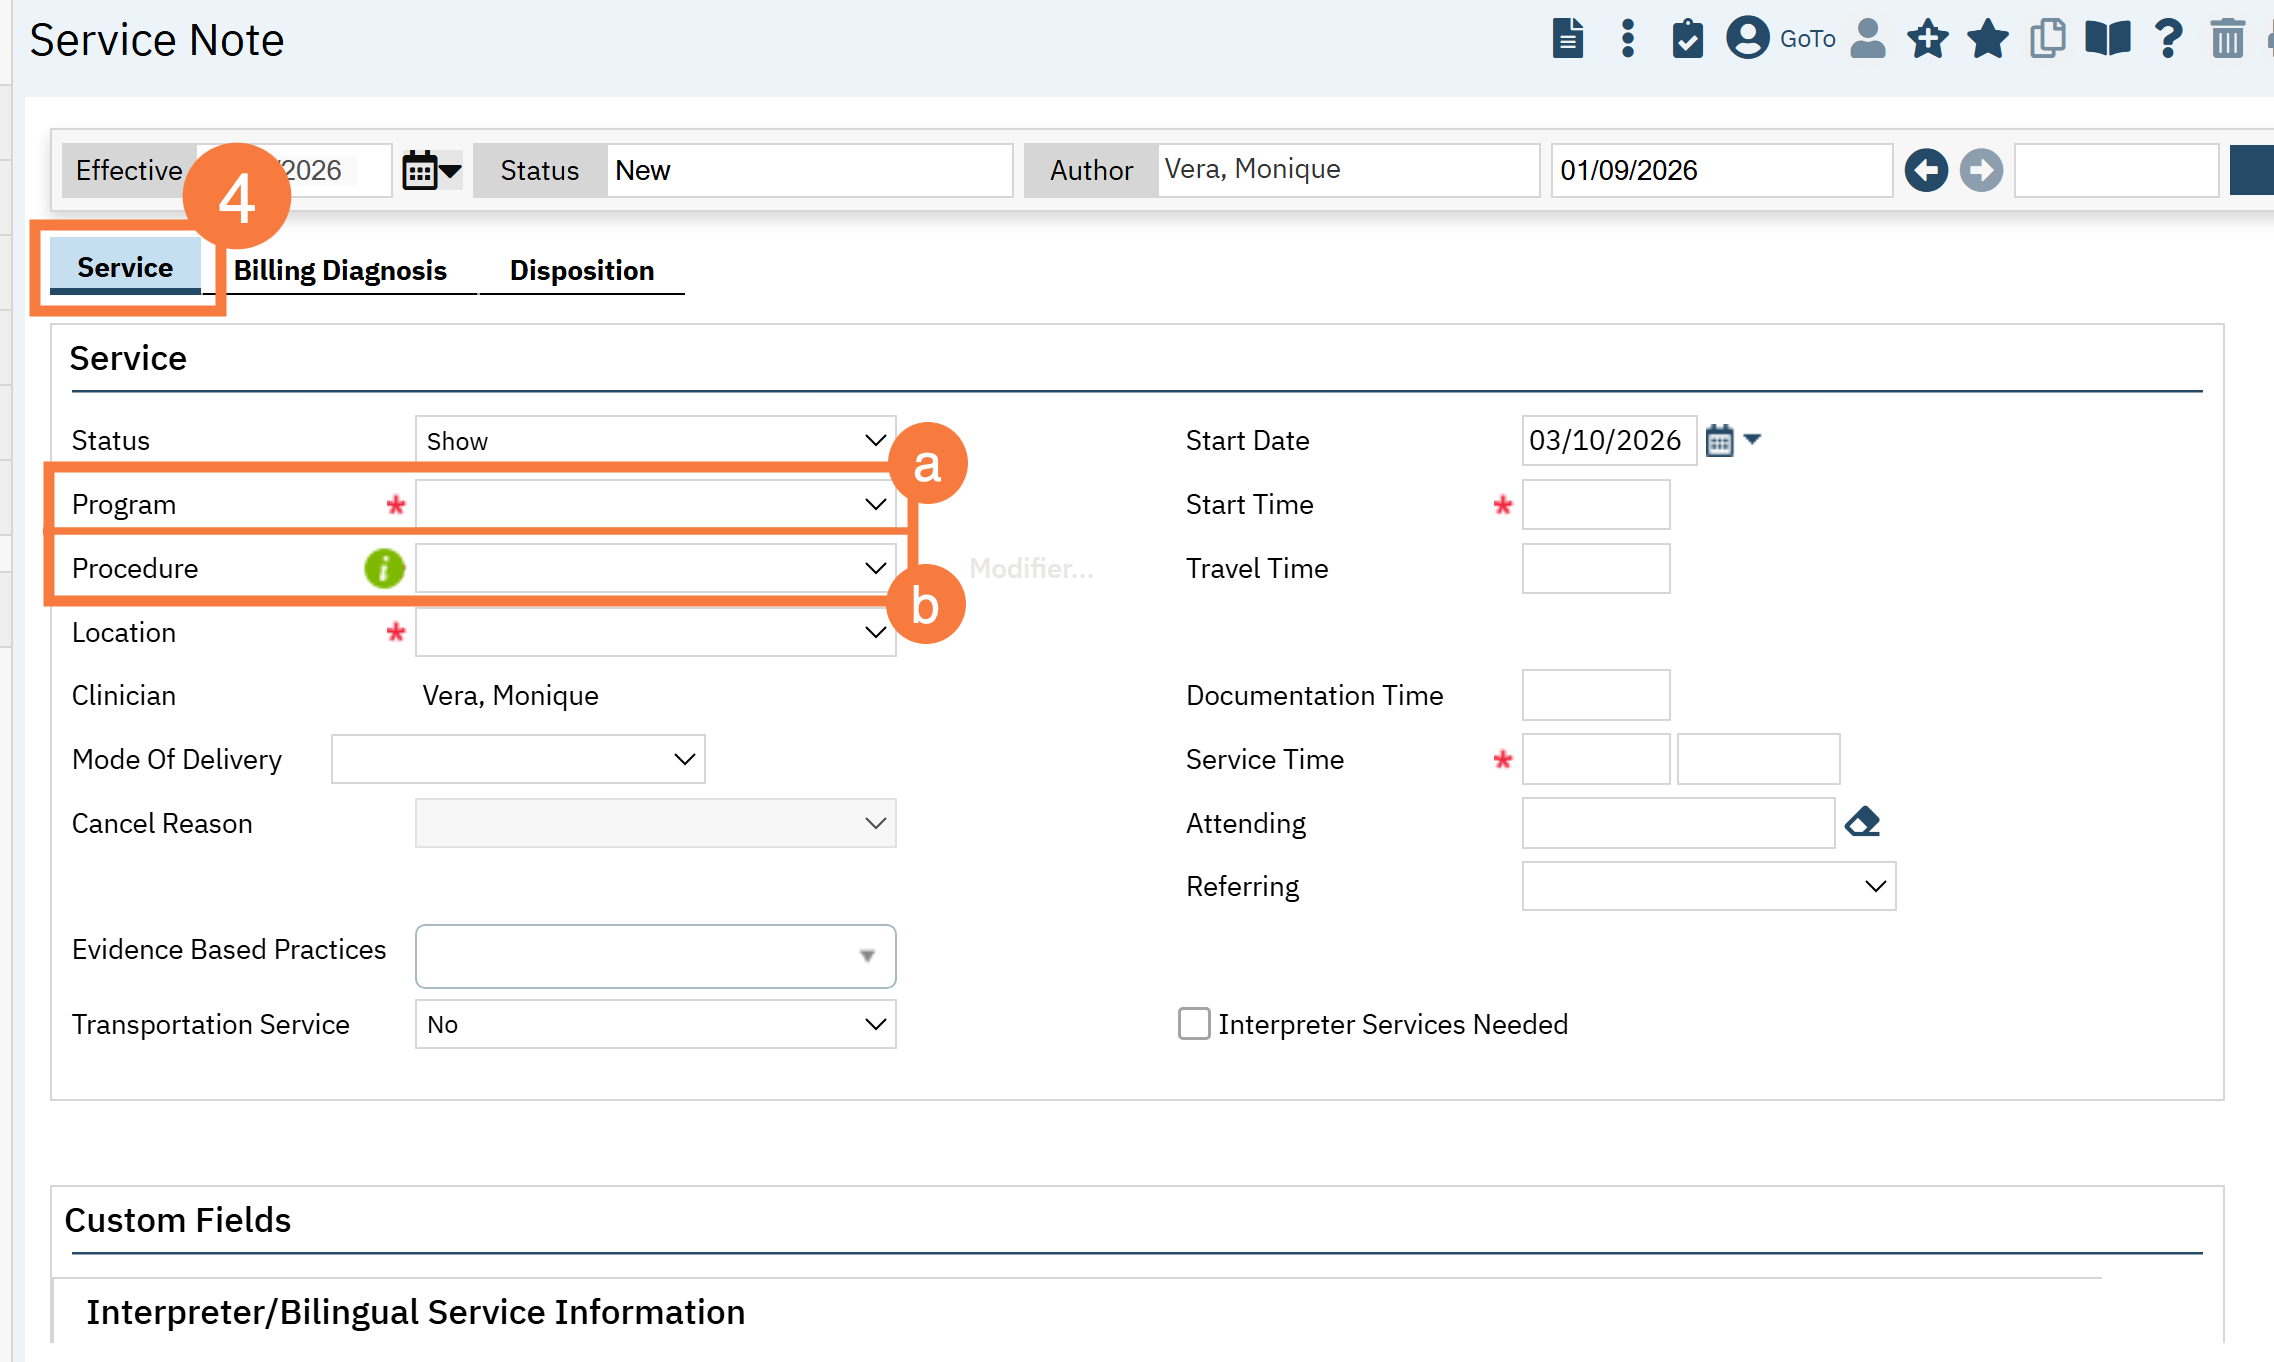Click the new document icon in toolbar
The height and width of the screenshot is (1362, 2274).
(1567, 39)
